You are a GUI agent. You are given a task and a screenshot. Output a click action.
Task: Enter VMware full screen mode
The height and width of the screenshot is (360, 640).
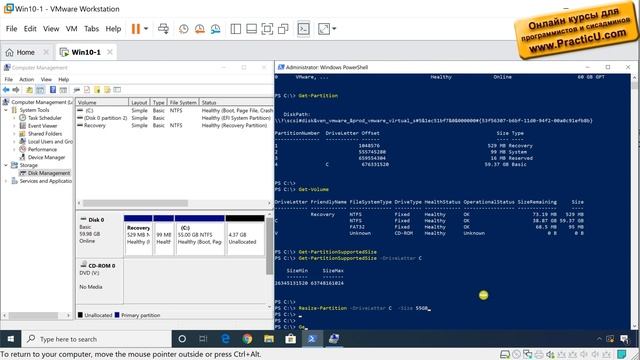[267, 29]
